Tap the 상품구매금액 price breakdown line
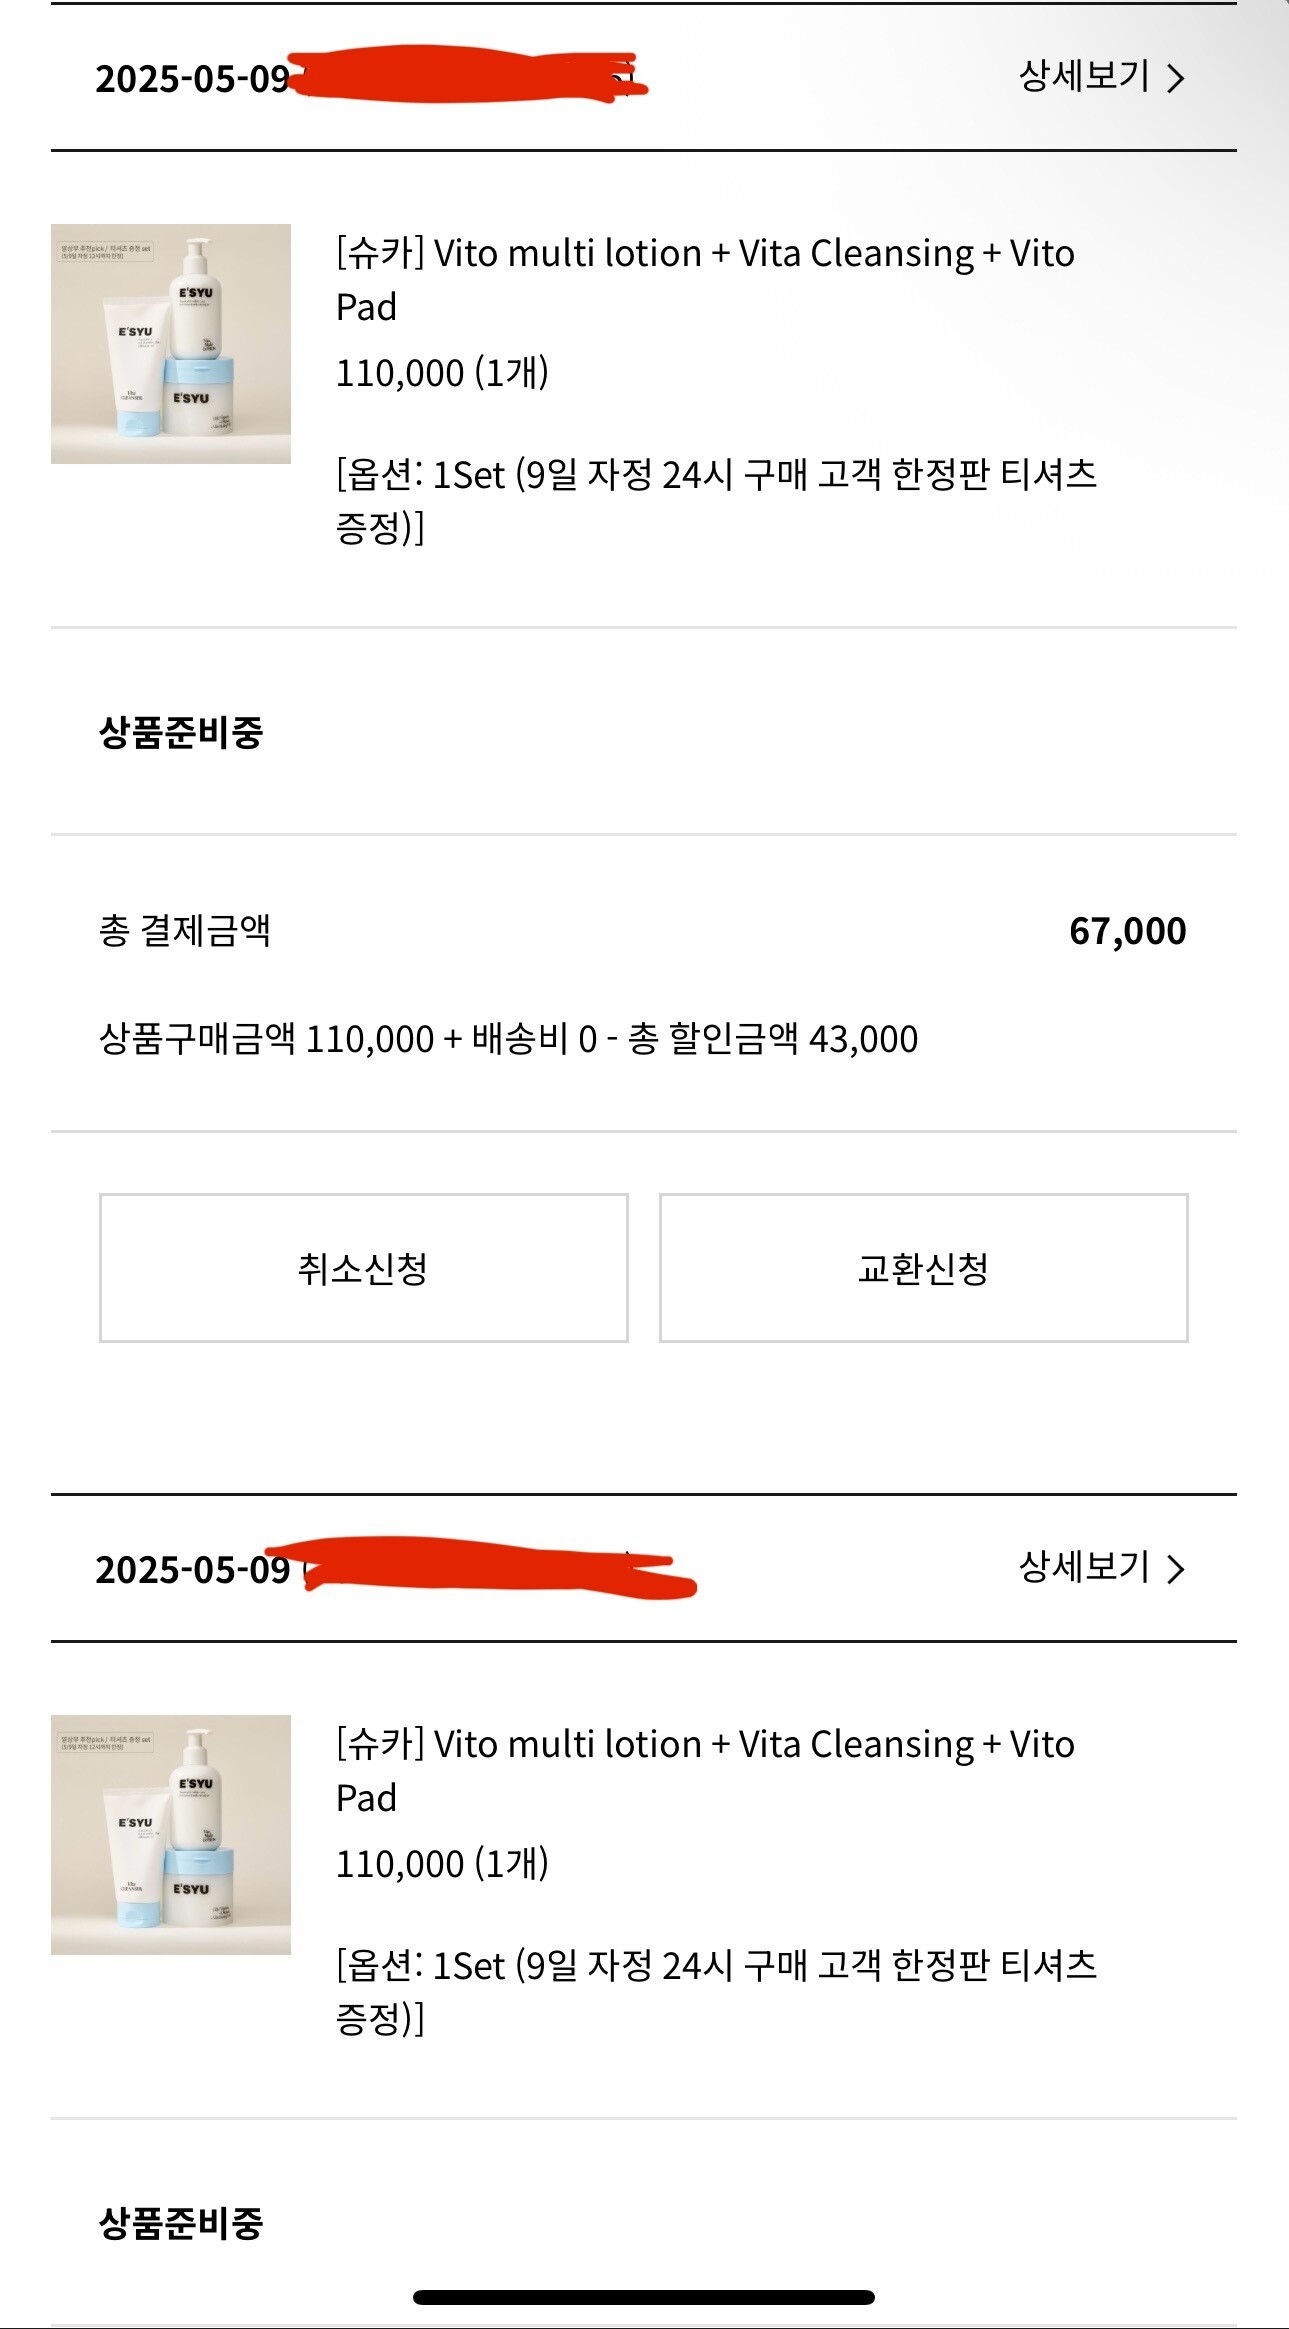Image resolution: width=1289 pixels, height=2329 pixels. [508, 1039]
